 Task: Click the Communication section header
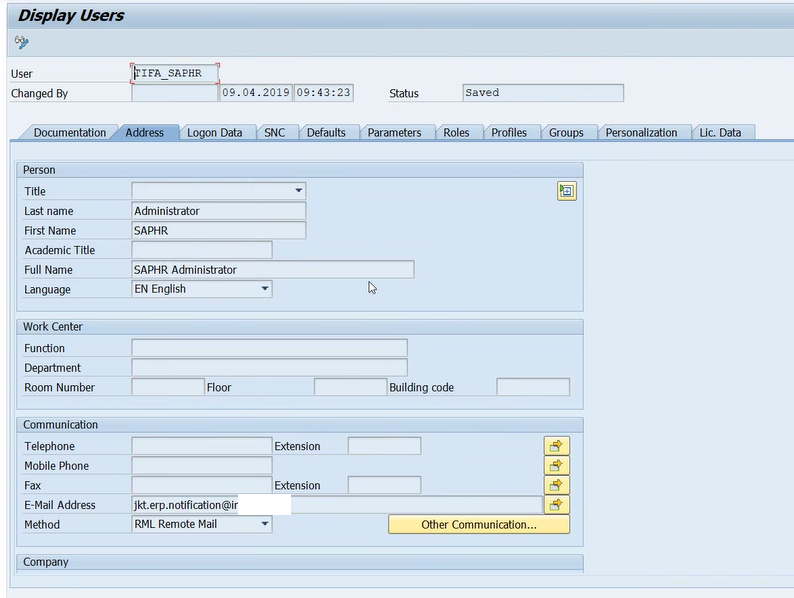[300, 425]
